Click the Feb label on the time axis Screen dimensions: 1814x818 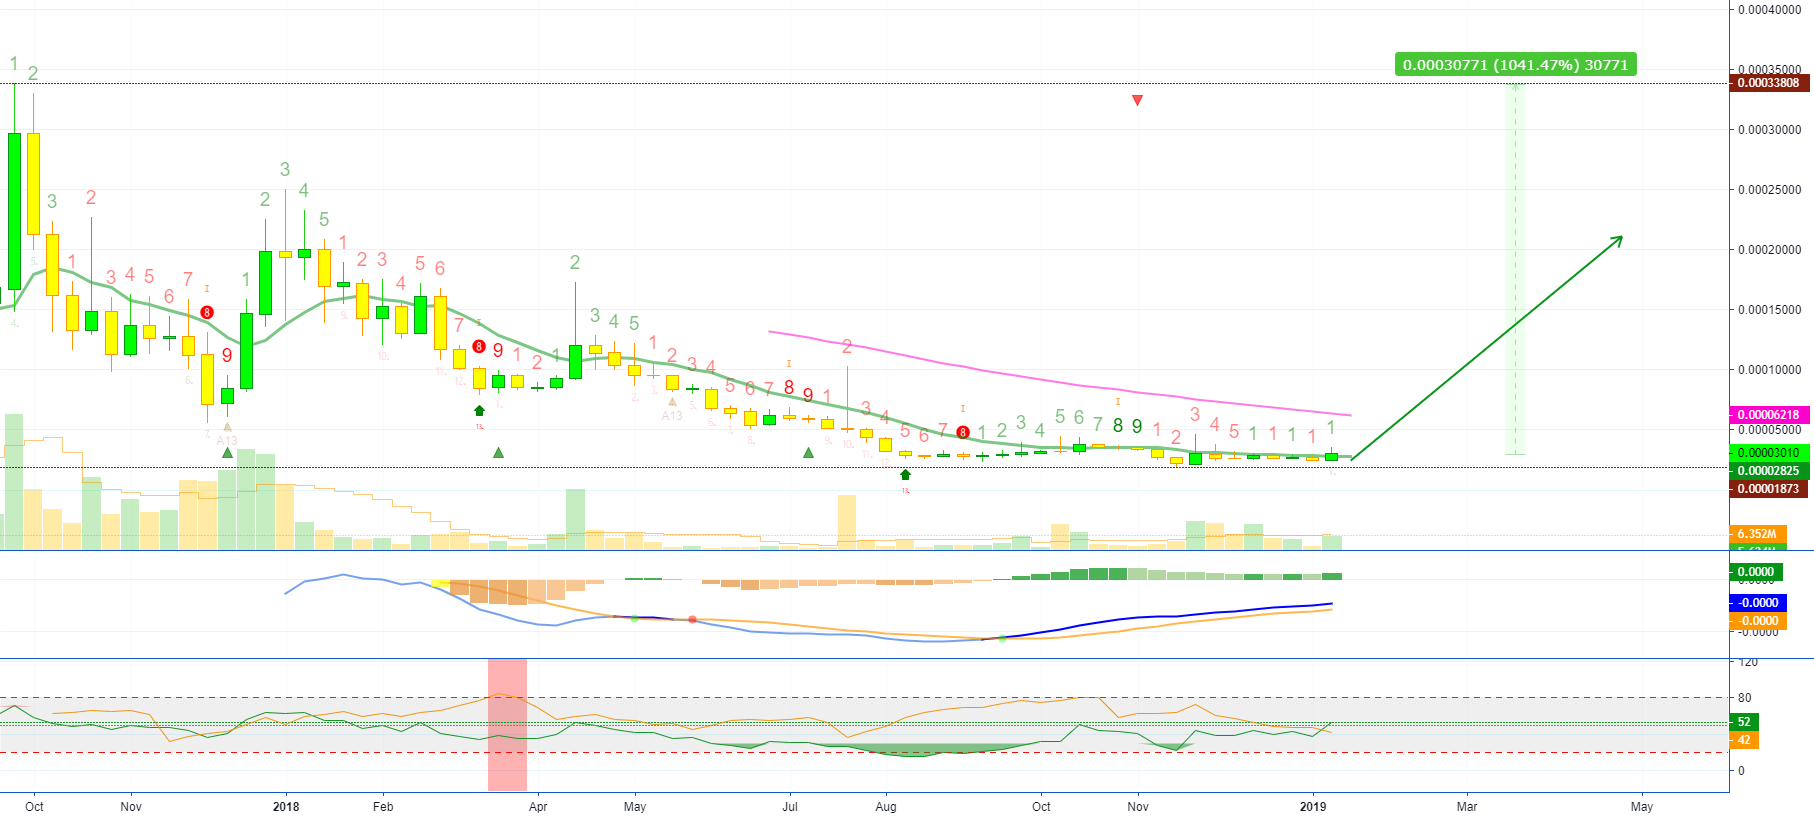[x=383, y=807]
